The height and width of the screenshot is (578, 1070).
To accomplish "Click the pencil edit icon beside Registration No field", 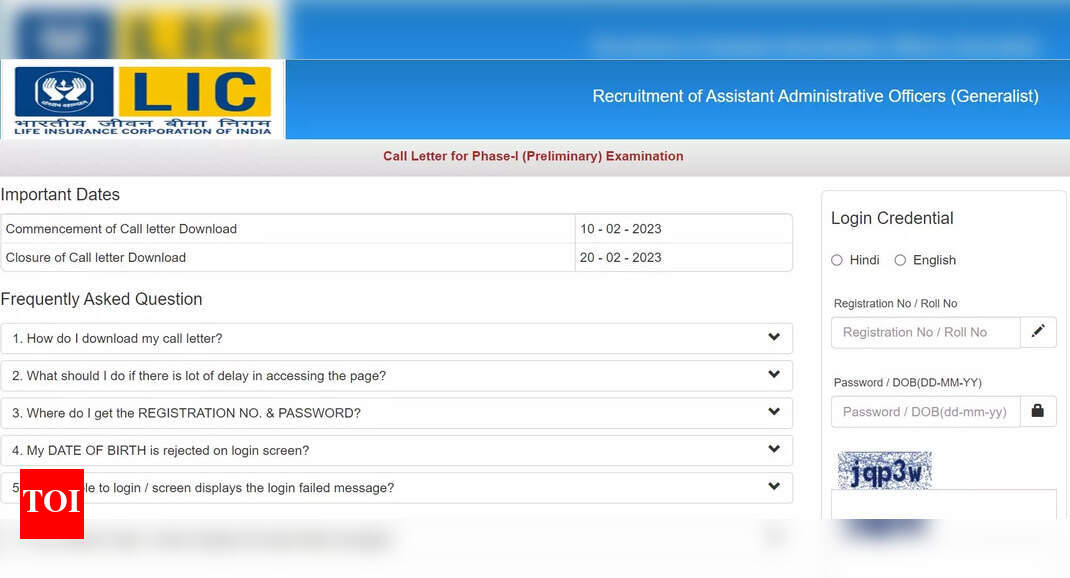I will point(1038,331).
